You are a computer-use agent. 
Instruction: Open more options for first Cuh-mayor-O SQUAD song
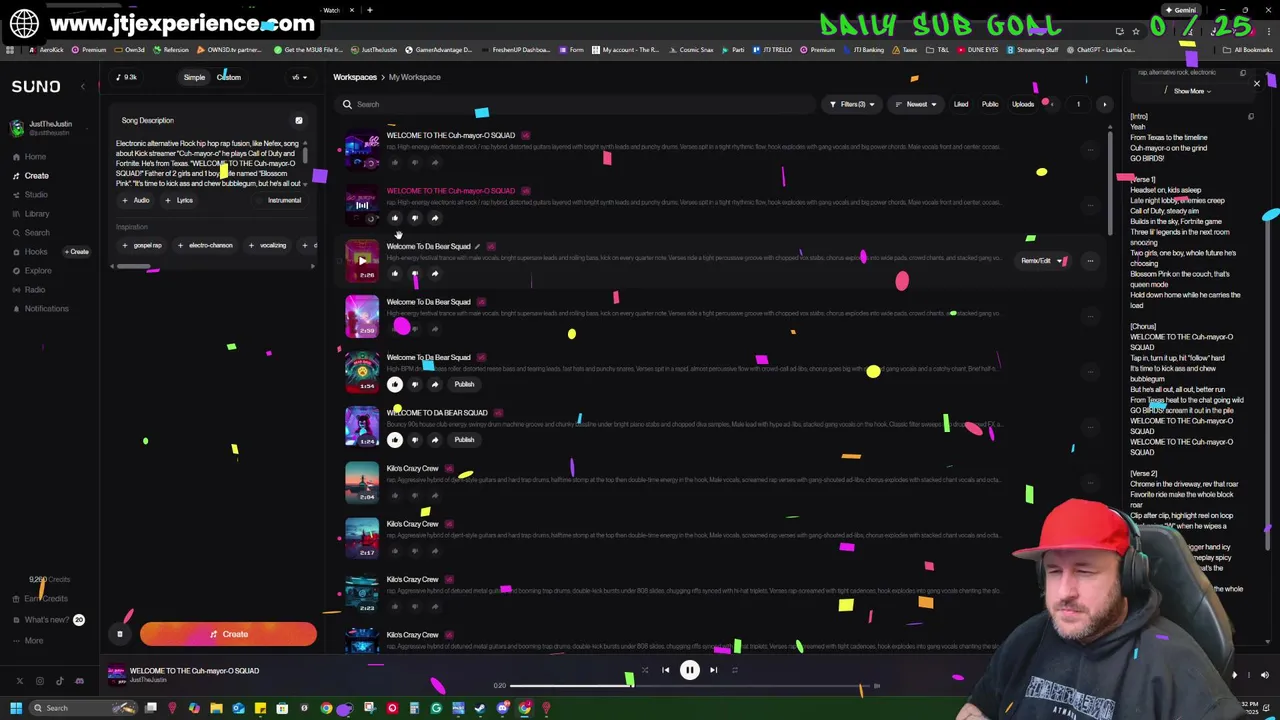tap(1090, 150)
